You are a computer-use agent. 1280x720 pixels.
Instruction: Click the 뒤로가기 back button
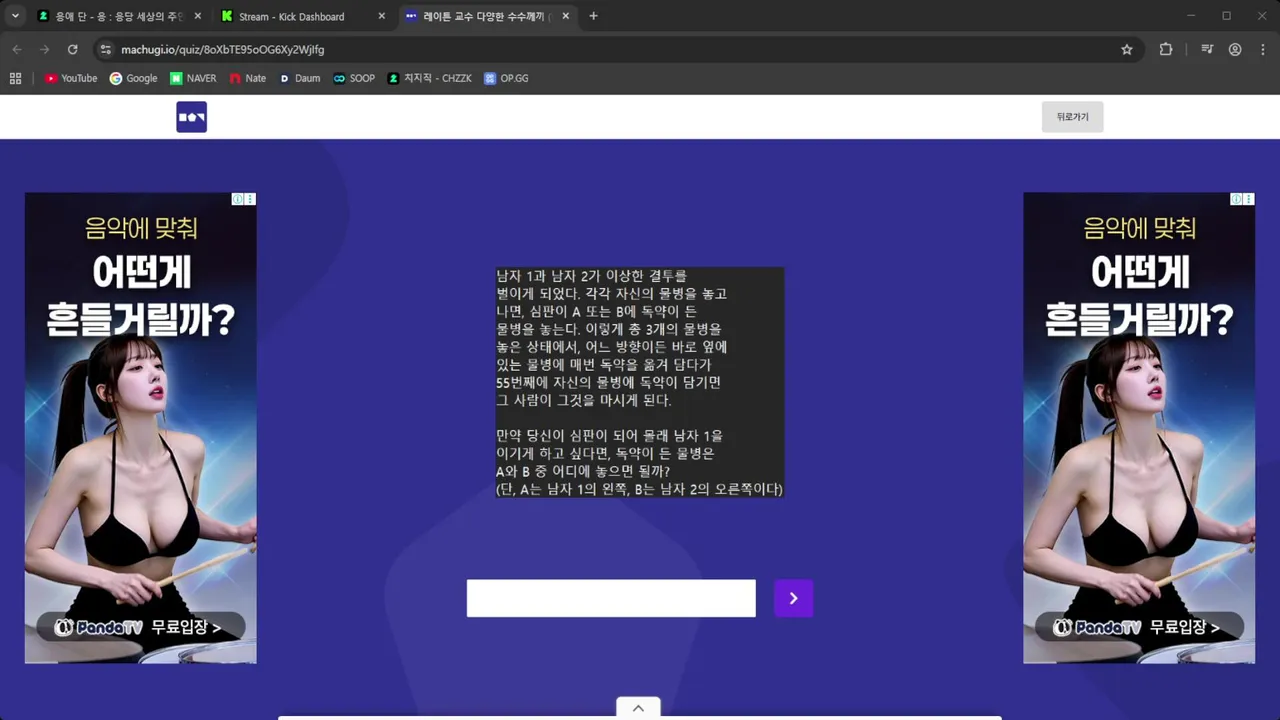click(x=1072, y=117)
